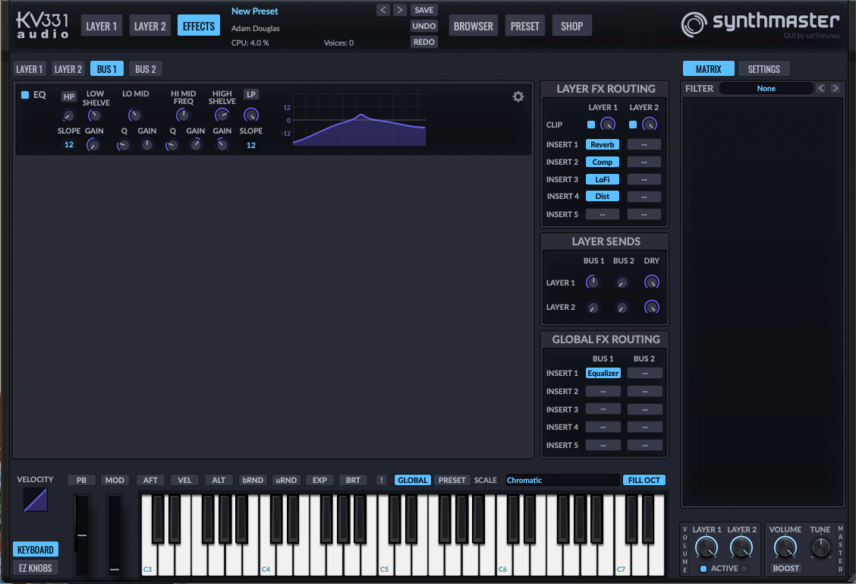Select Bus 2 effects tab
The image size is (856, 584).
click(145, 69)
